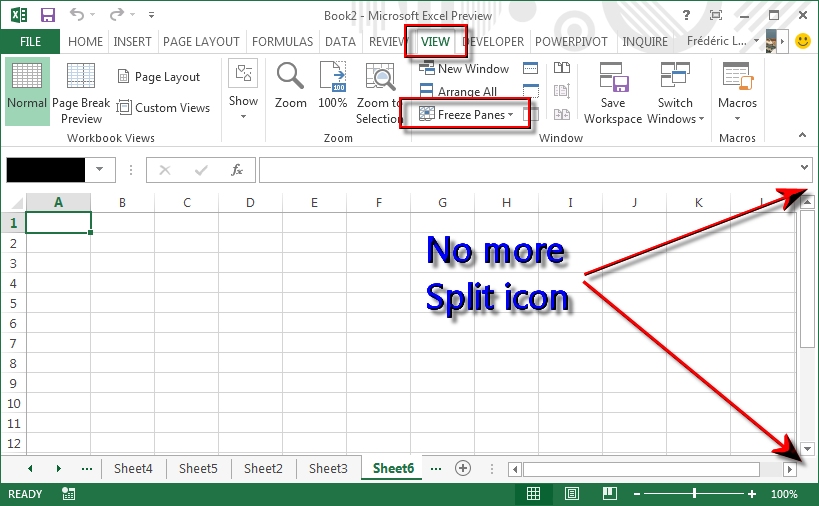
Task: Click Zoom to Selection
Action: [x=379, y=93]
